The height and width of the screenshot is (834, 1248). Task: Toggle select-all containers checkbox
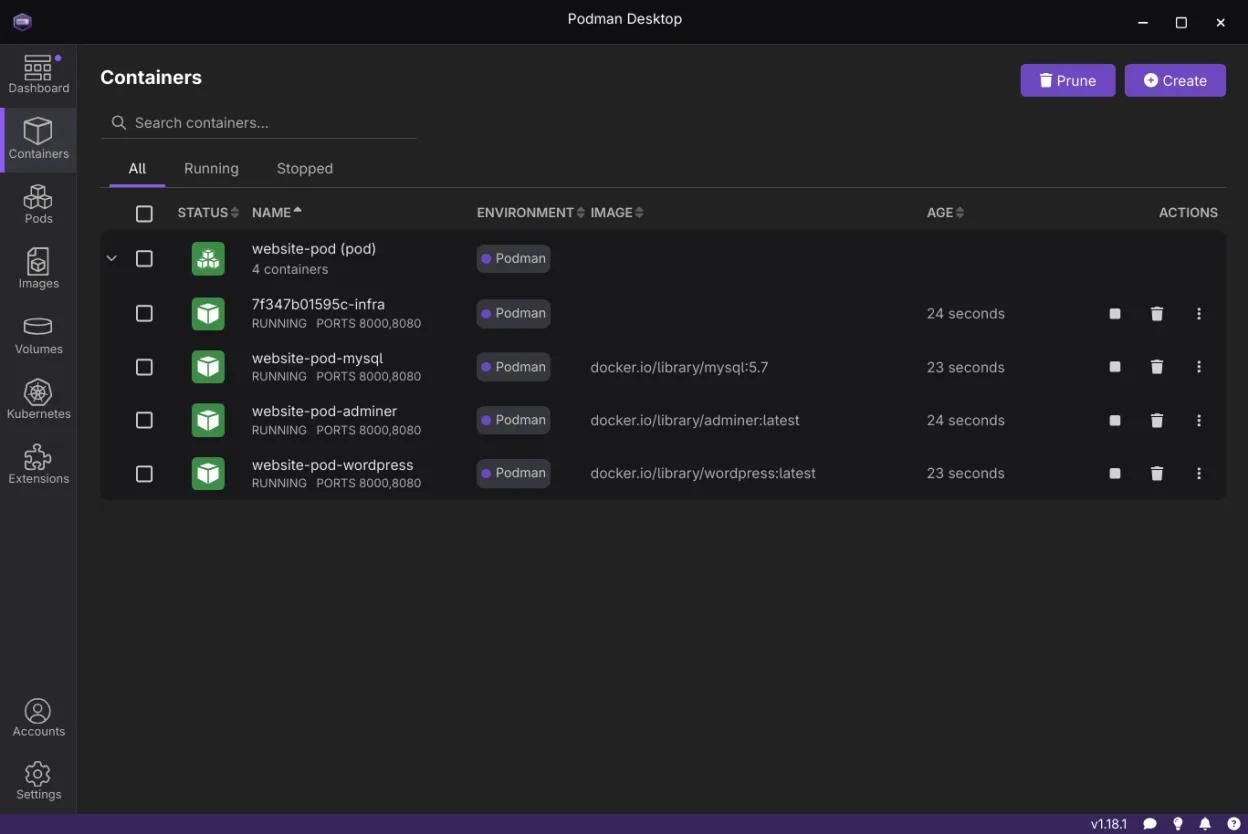144,213
